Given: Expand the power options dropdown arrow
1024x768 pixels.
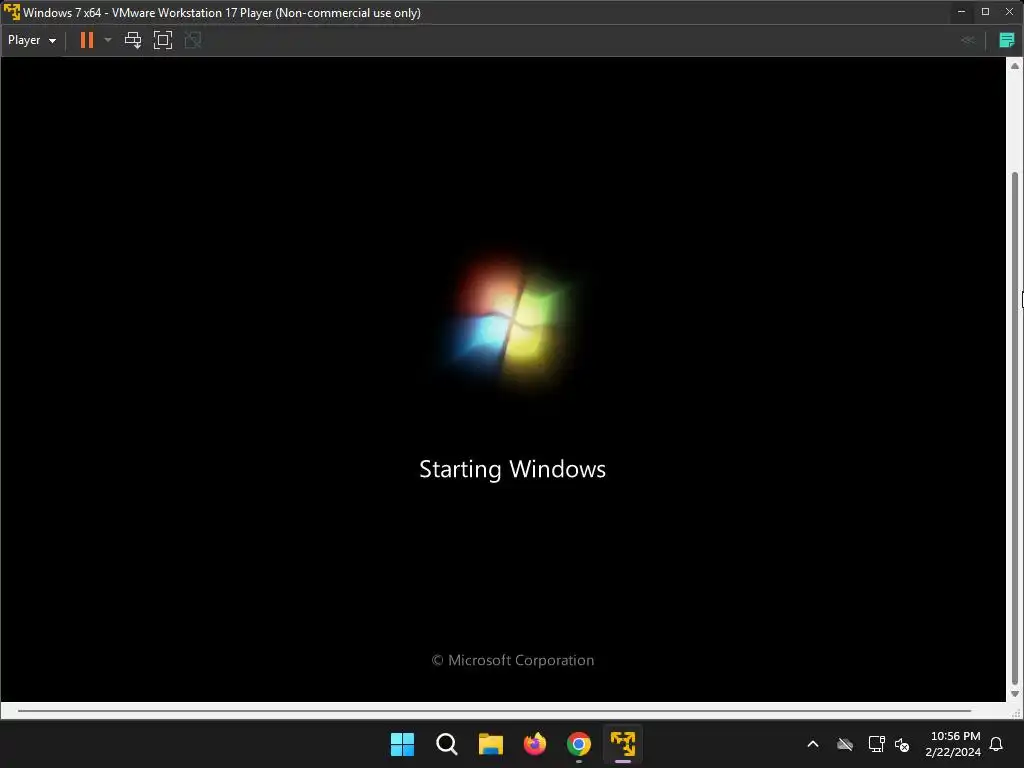Looking at the screenshot, I should click(x=108, y=40).
